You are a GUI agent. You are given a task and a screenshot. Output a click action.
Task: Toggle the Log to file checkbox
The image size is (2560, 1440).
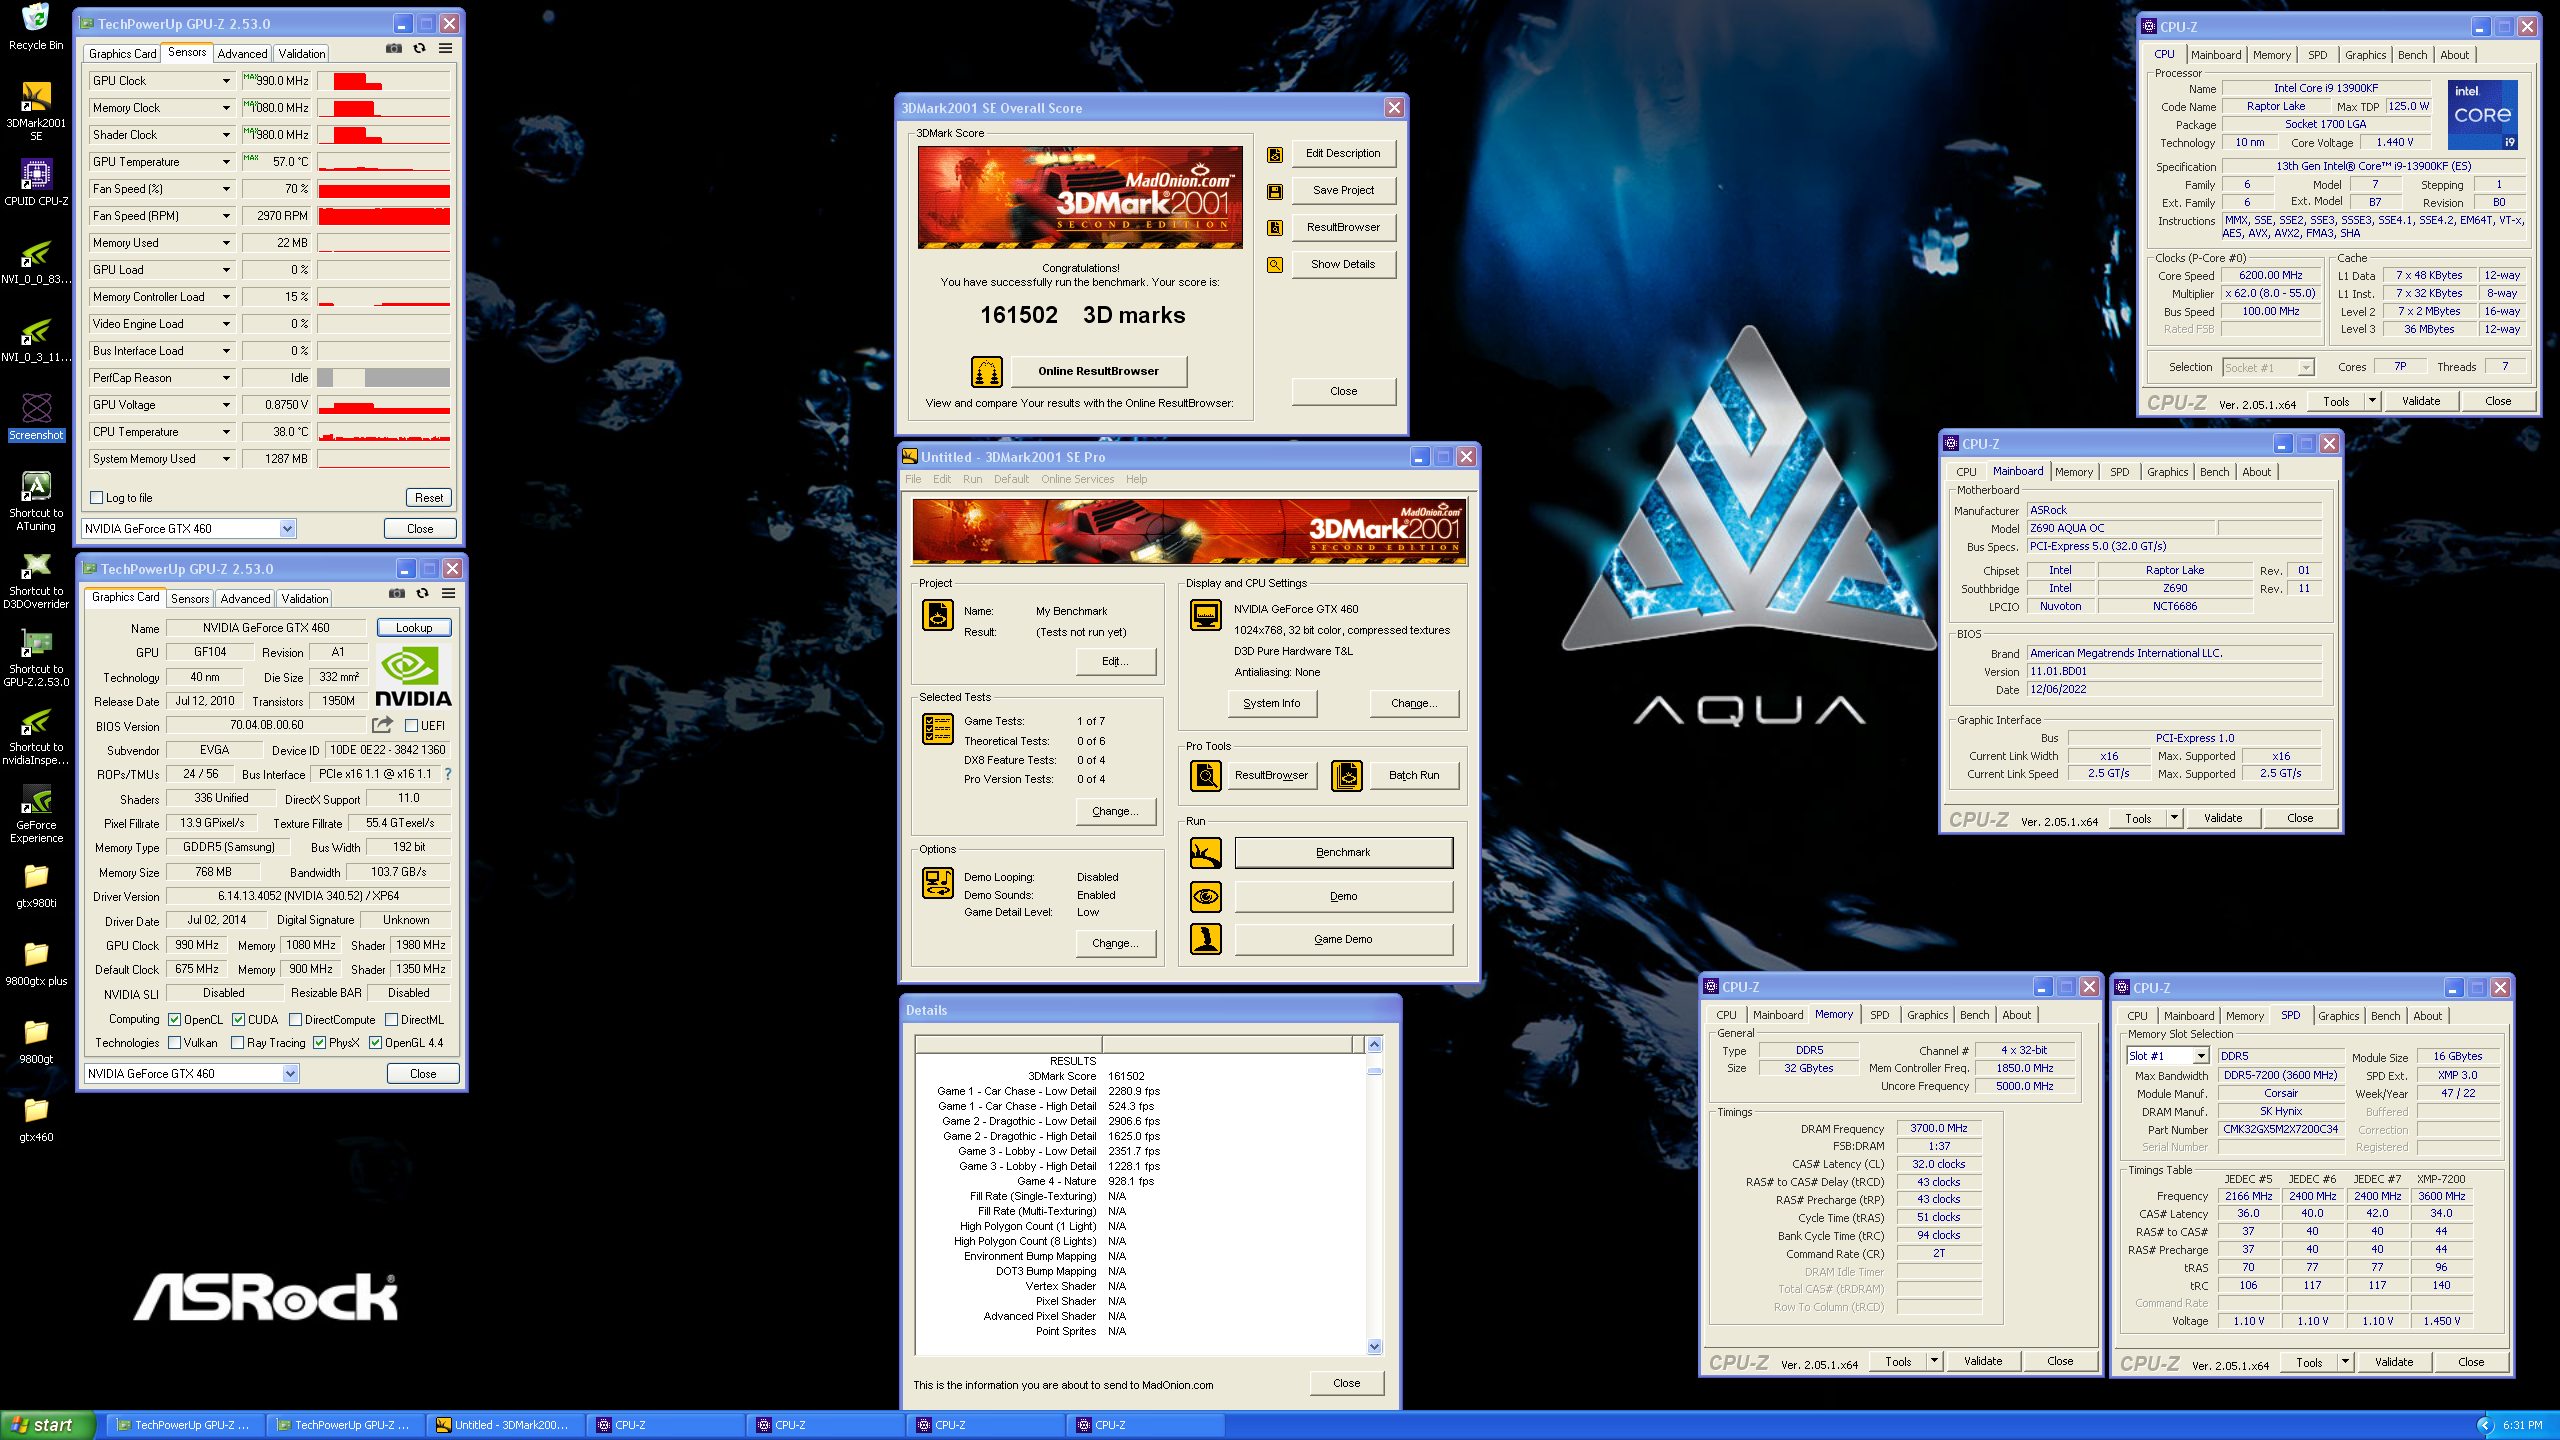tap(97, 498)
